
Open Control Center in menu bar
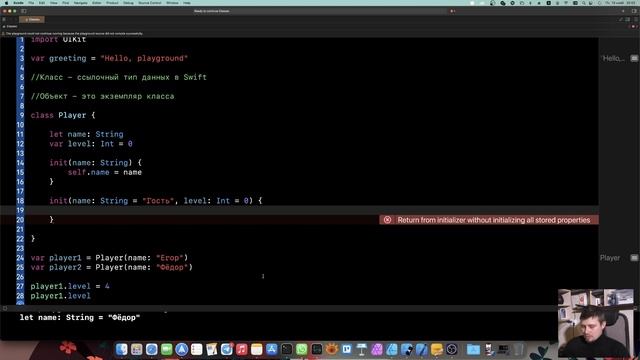[x=591, y=3]
